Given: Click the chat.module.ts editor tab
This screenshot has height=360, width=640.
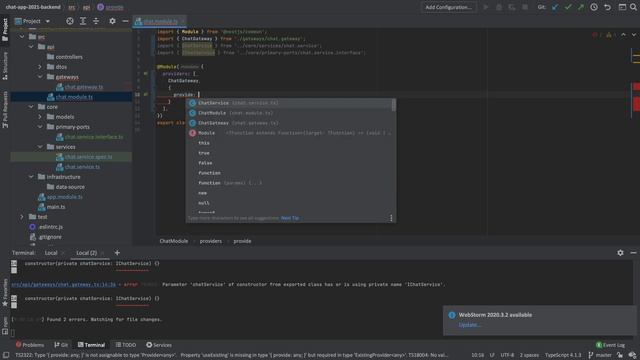Looking at the screenshot, I should click(x=160, y=21).
